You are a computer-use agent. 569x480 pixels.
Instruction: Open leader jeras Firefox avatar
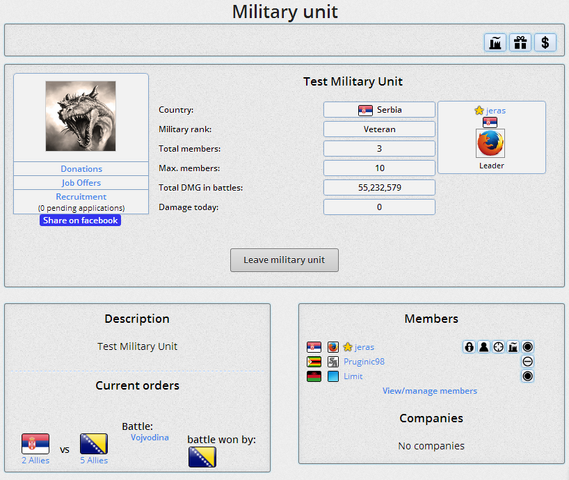[x=490, y=143]
